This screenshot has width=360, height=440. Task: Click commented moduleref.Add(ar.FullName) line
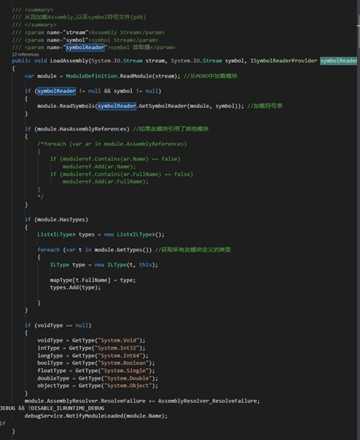coord(105,182)
